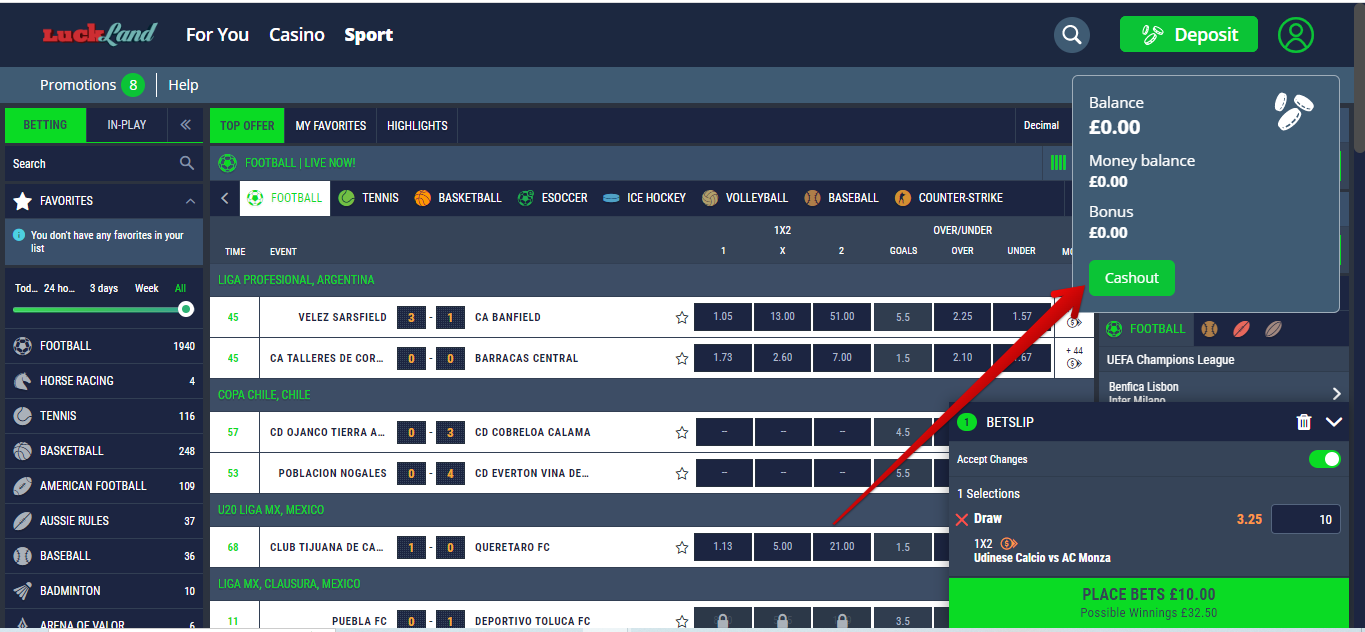Clear betslip with trash icon
The width and height of the screenshot is (1365, 632).
(1304, 422)
